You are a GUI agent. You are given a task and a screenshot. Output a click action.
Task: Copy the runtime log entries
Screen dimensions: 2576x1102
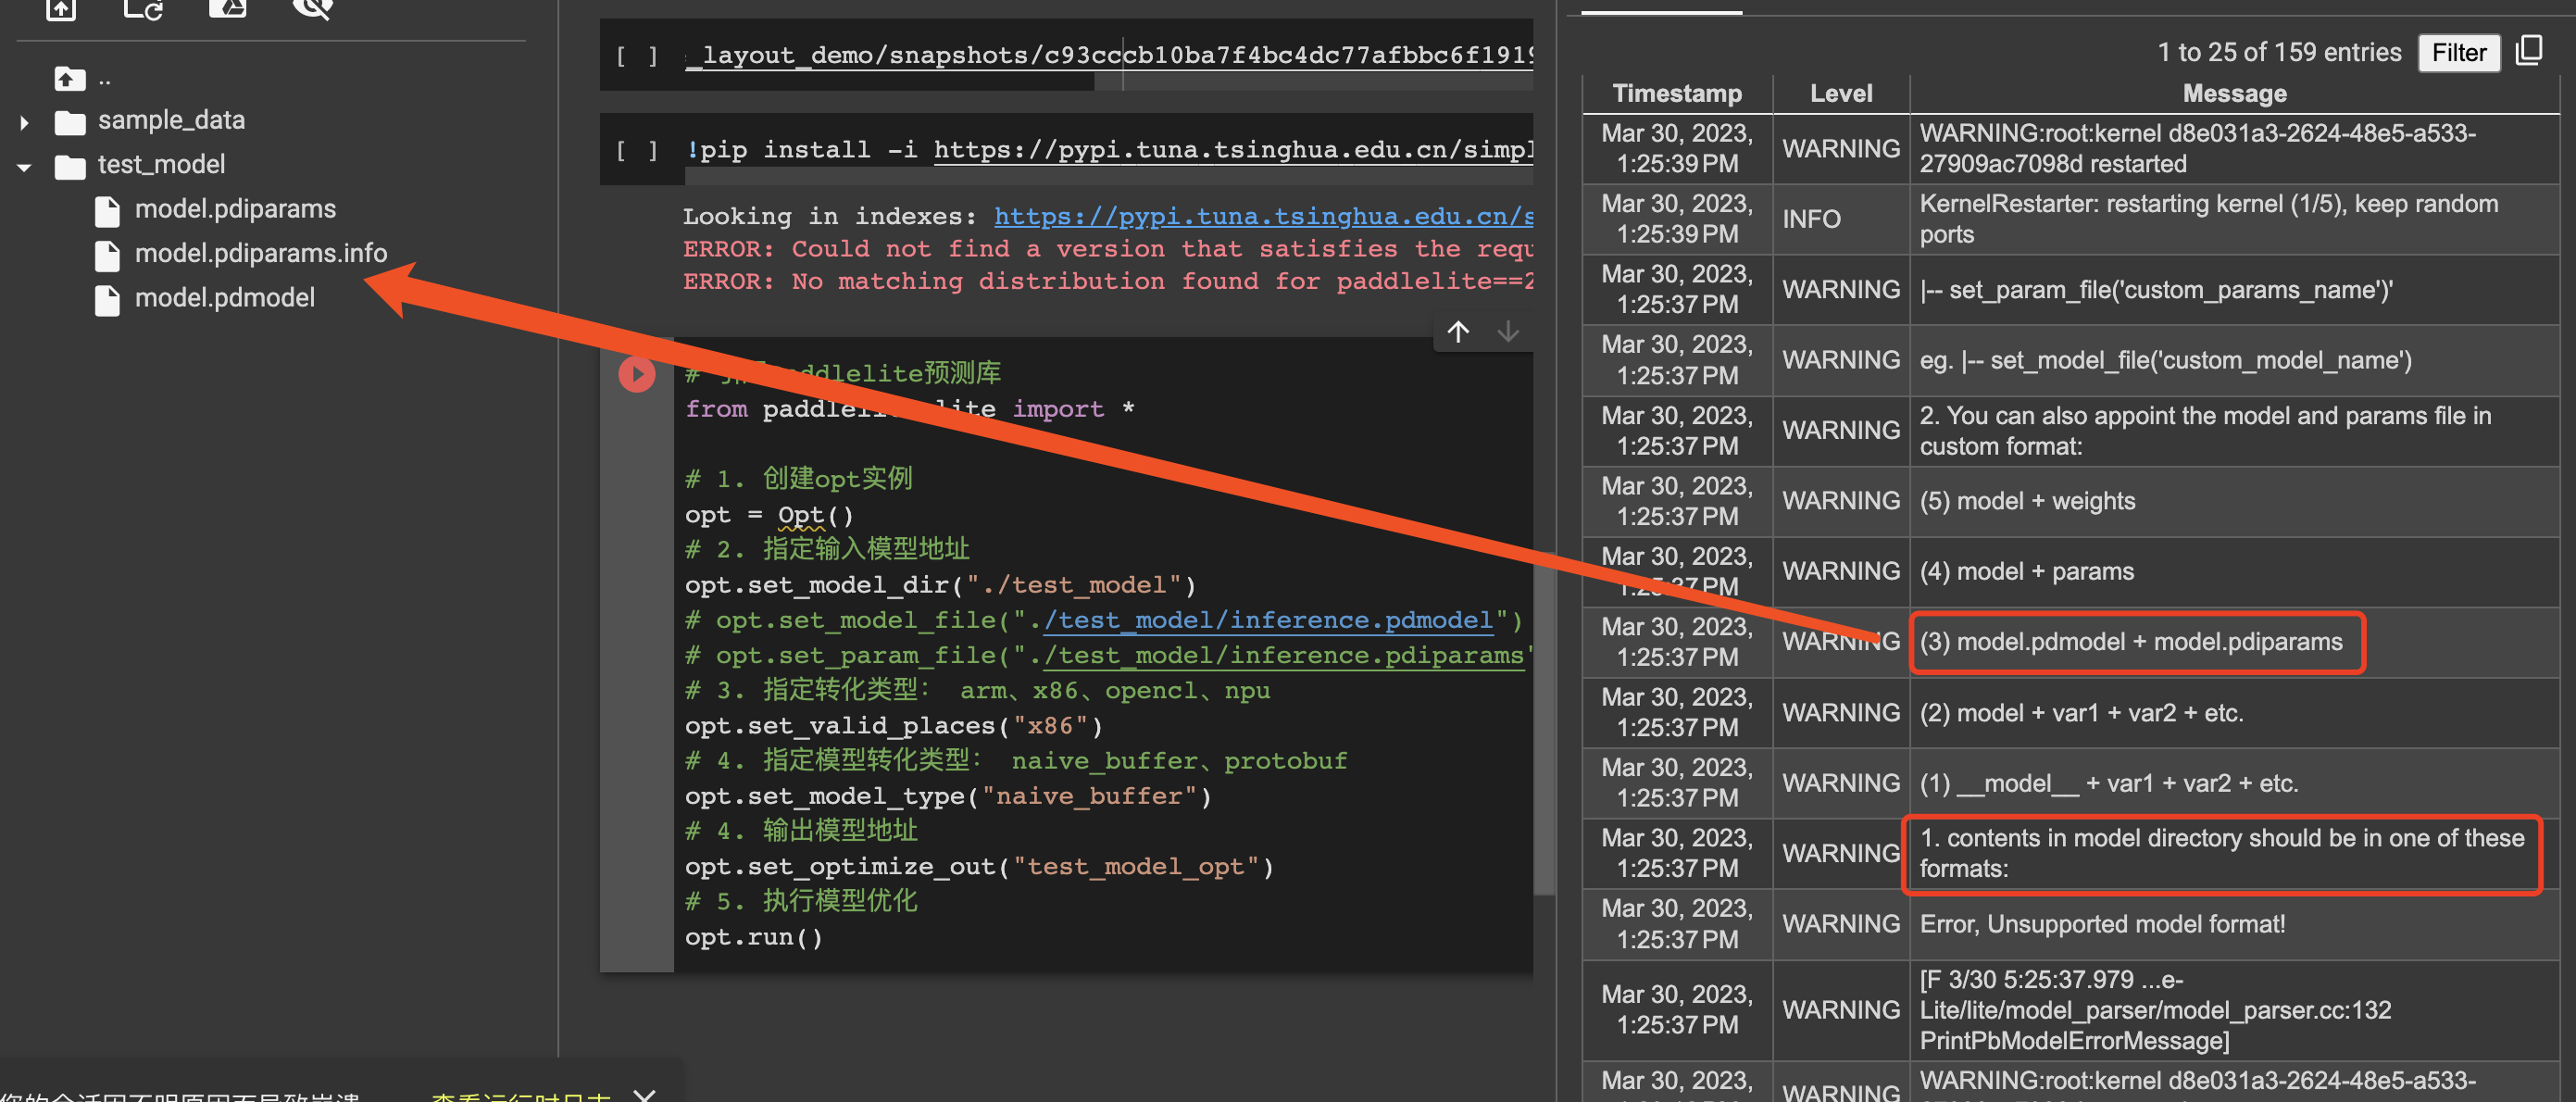coord(2531,50)
